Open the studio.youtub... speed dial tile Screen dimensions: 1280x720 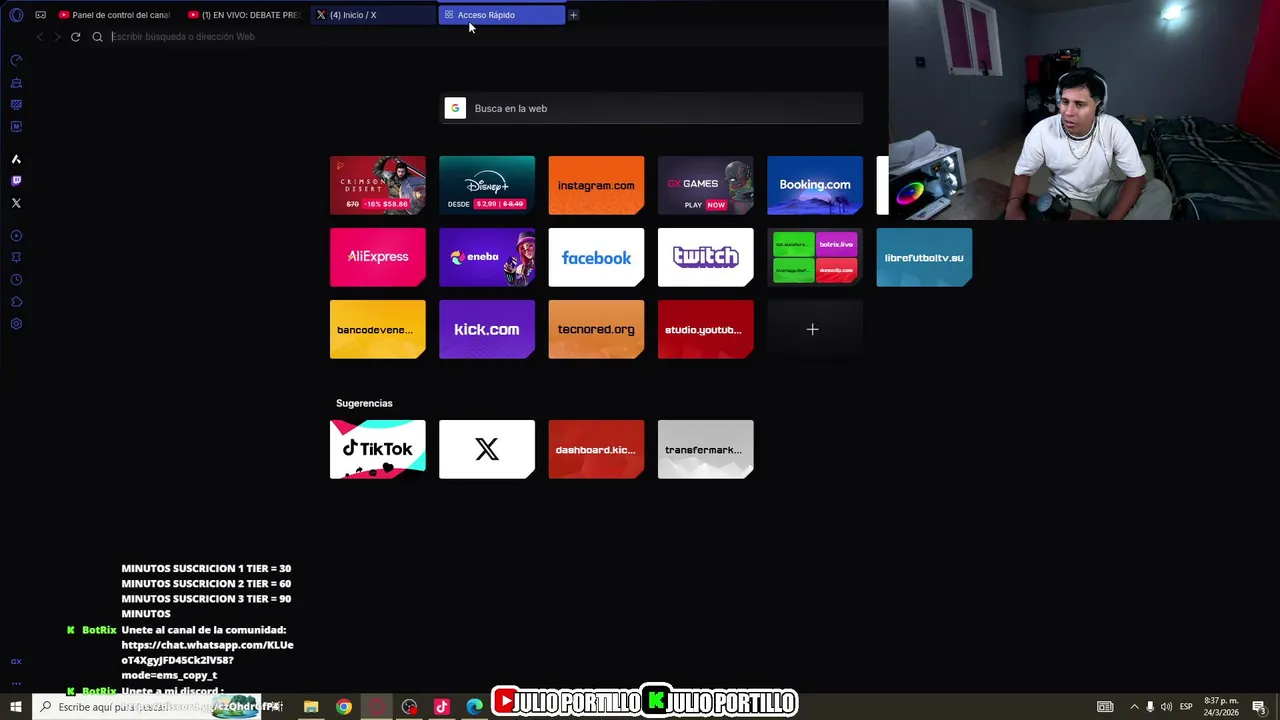pyautogui.click(x=705, y=329)
